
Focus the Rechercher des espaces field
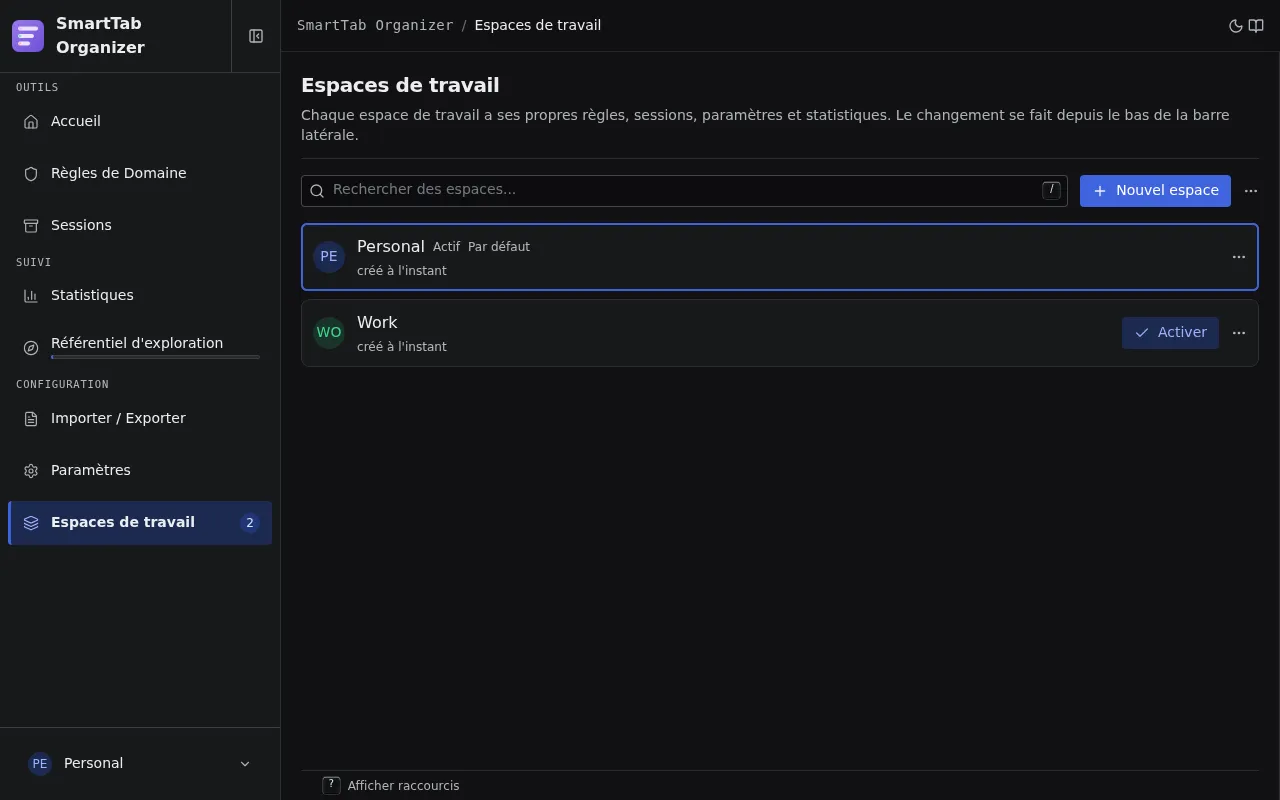(684, 191)
